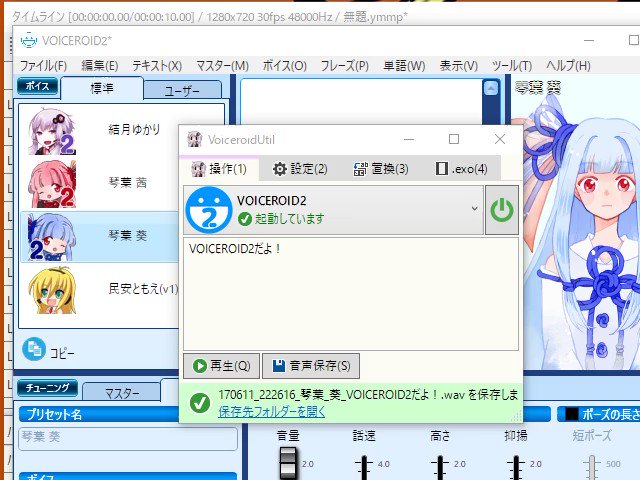Click the 音量 volume slider

[x=288, y=464]
